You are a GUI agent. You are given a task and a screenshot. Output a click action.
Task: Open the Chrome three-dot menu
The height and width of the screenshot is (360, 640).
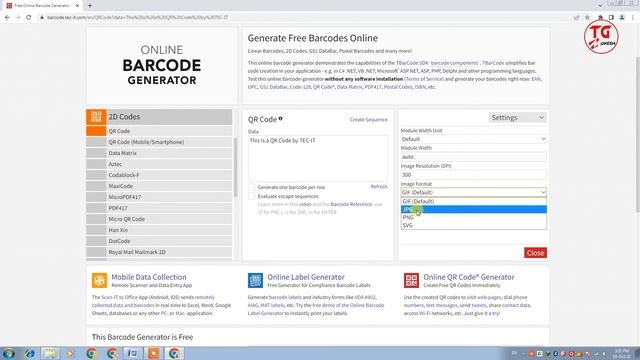coord(633,18)
